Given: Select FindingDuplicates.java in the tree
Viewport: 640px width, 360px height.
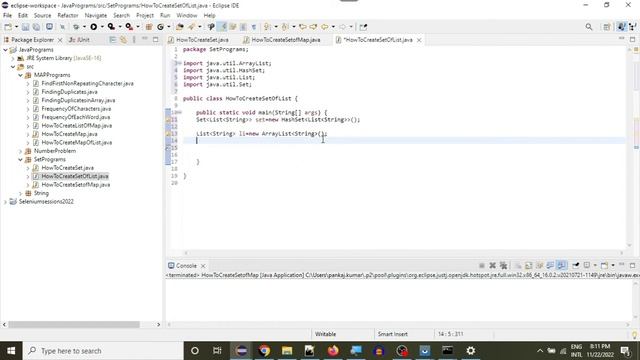Looking at the screenshot, I should tap(69, 92).
